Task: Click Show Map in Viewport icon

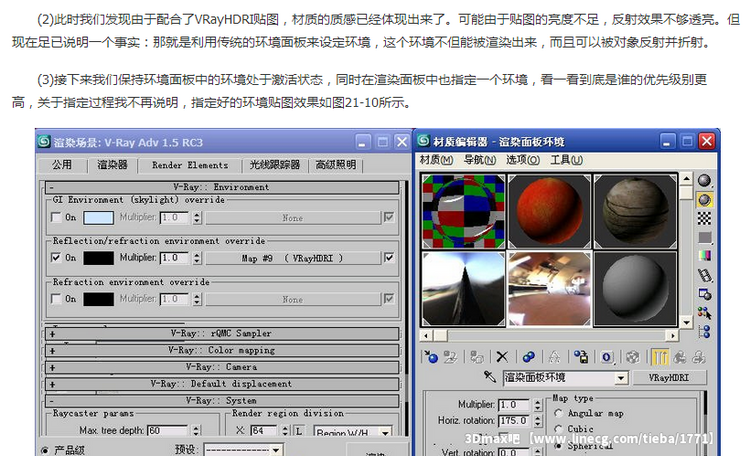Action: (x=632, y=357)
